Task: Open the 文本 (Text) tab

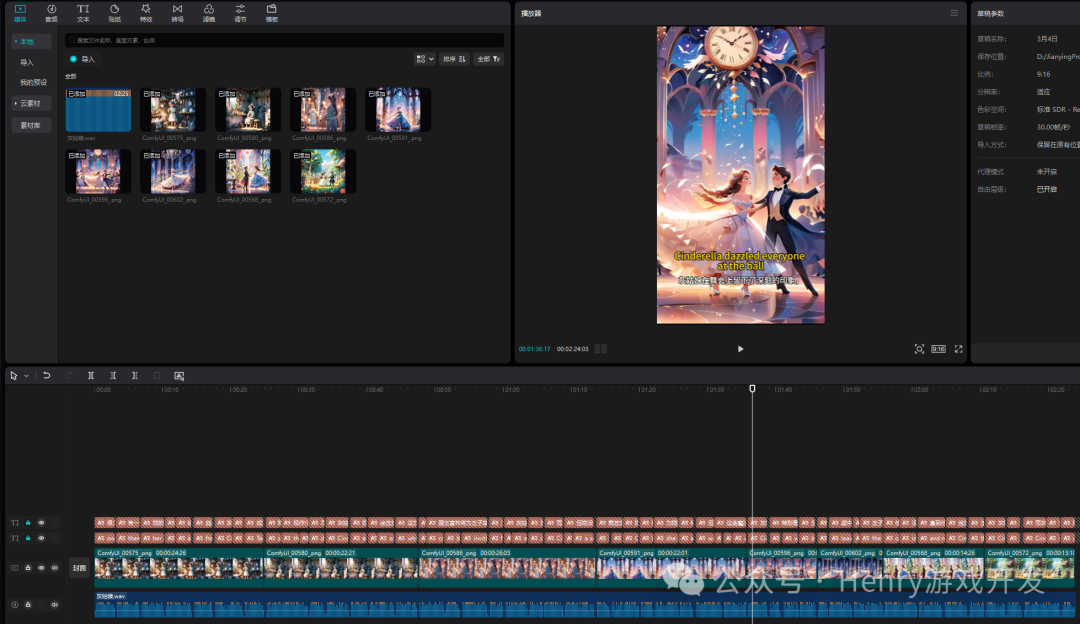Action: coord(83,12)
